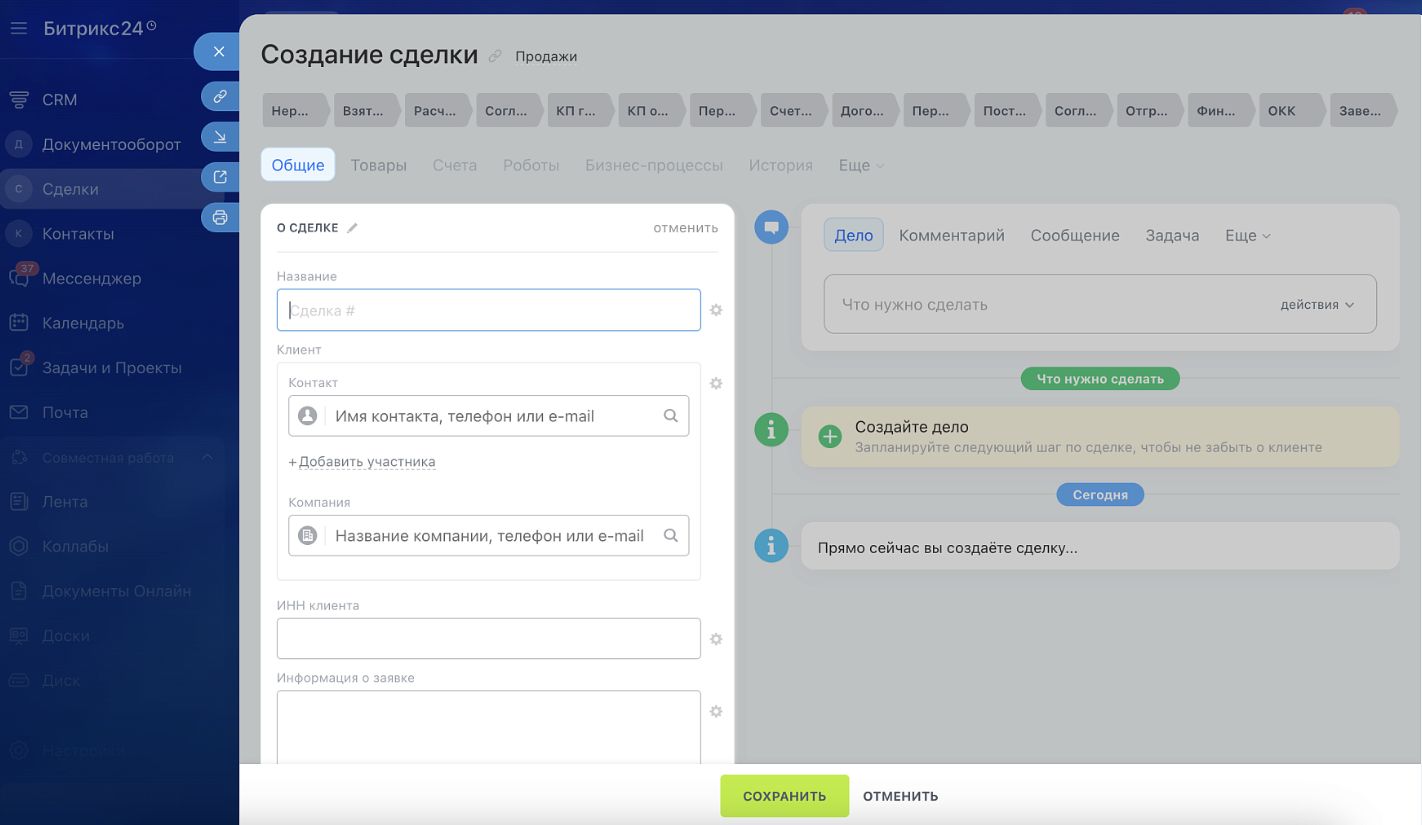
Task: Click gear icon beside ИНН клиента field
Action: click(716, 639)
